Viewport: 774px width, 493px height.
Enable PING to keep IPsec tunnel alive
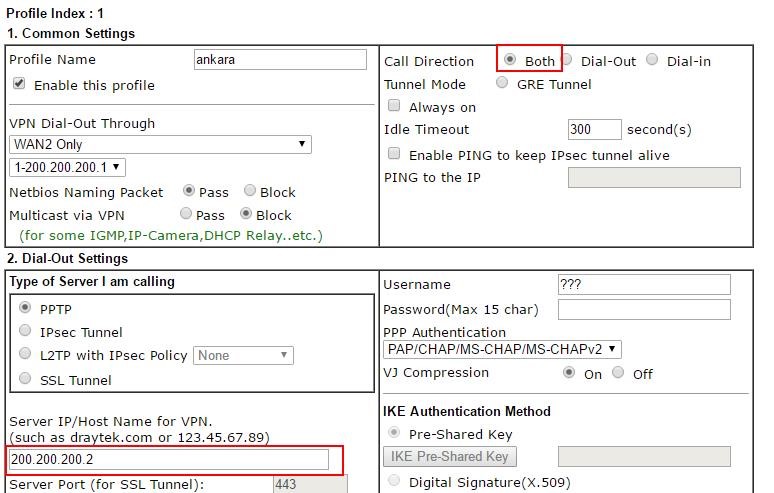[x=394, y=154]
